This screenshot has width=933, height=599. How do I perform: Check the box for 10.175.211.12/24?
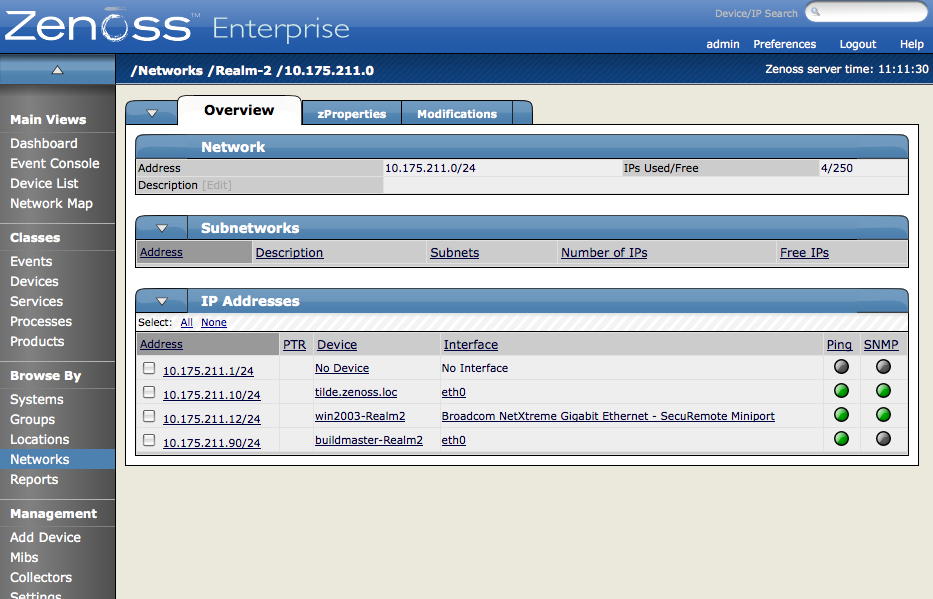[149, 416]
